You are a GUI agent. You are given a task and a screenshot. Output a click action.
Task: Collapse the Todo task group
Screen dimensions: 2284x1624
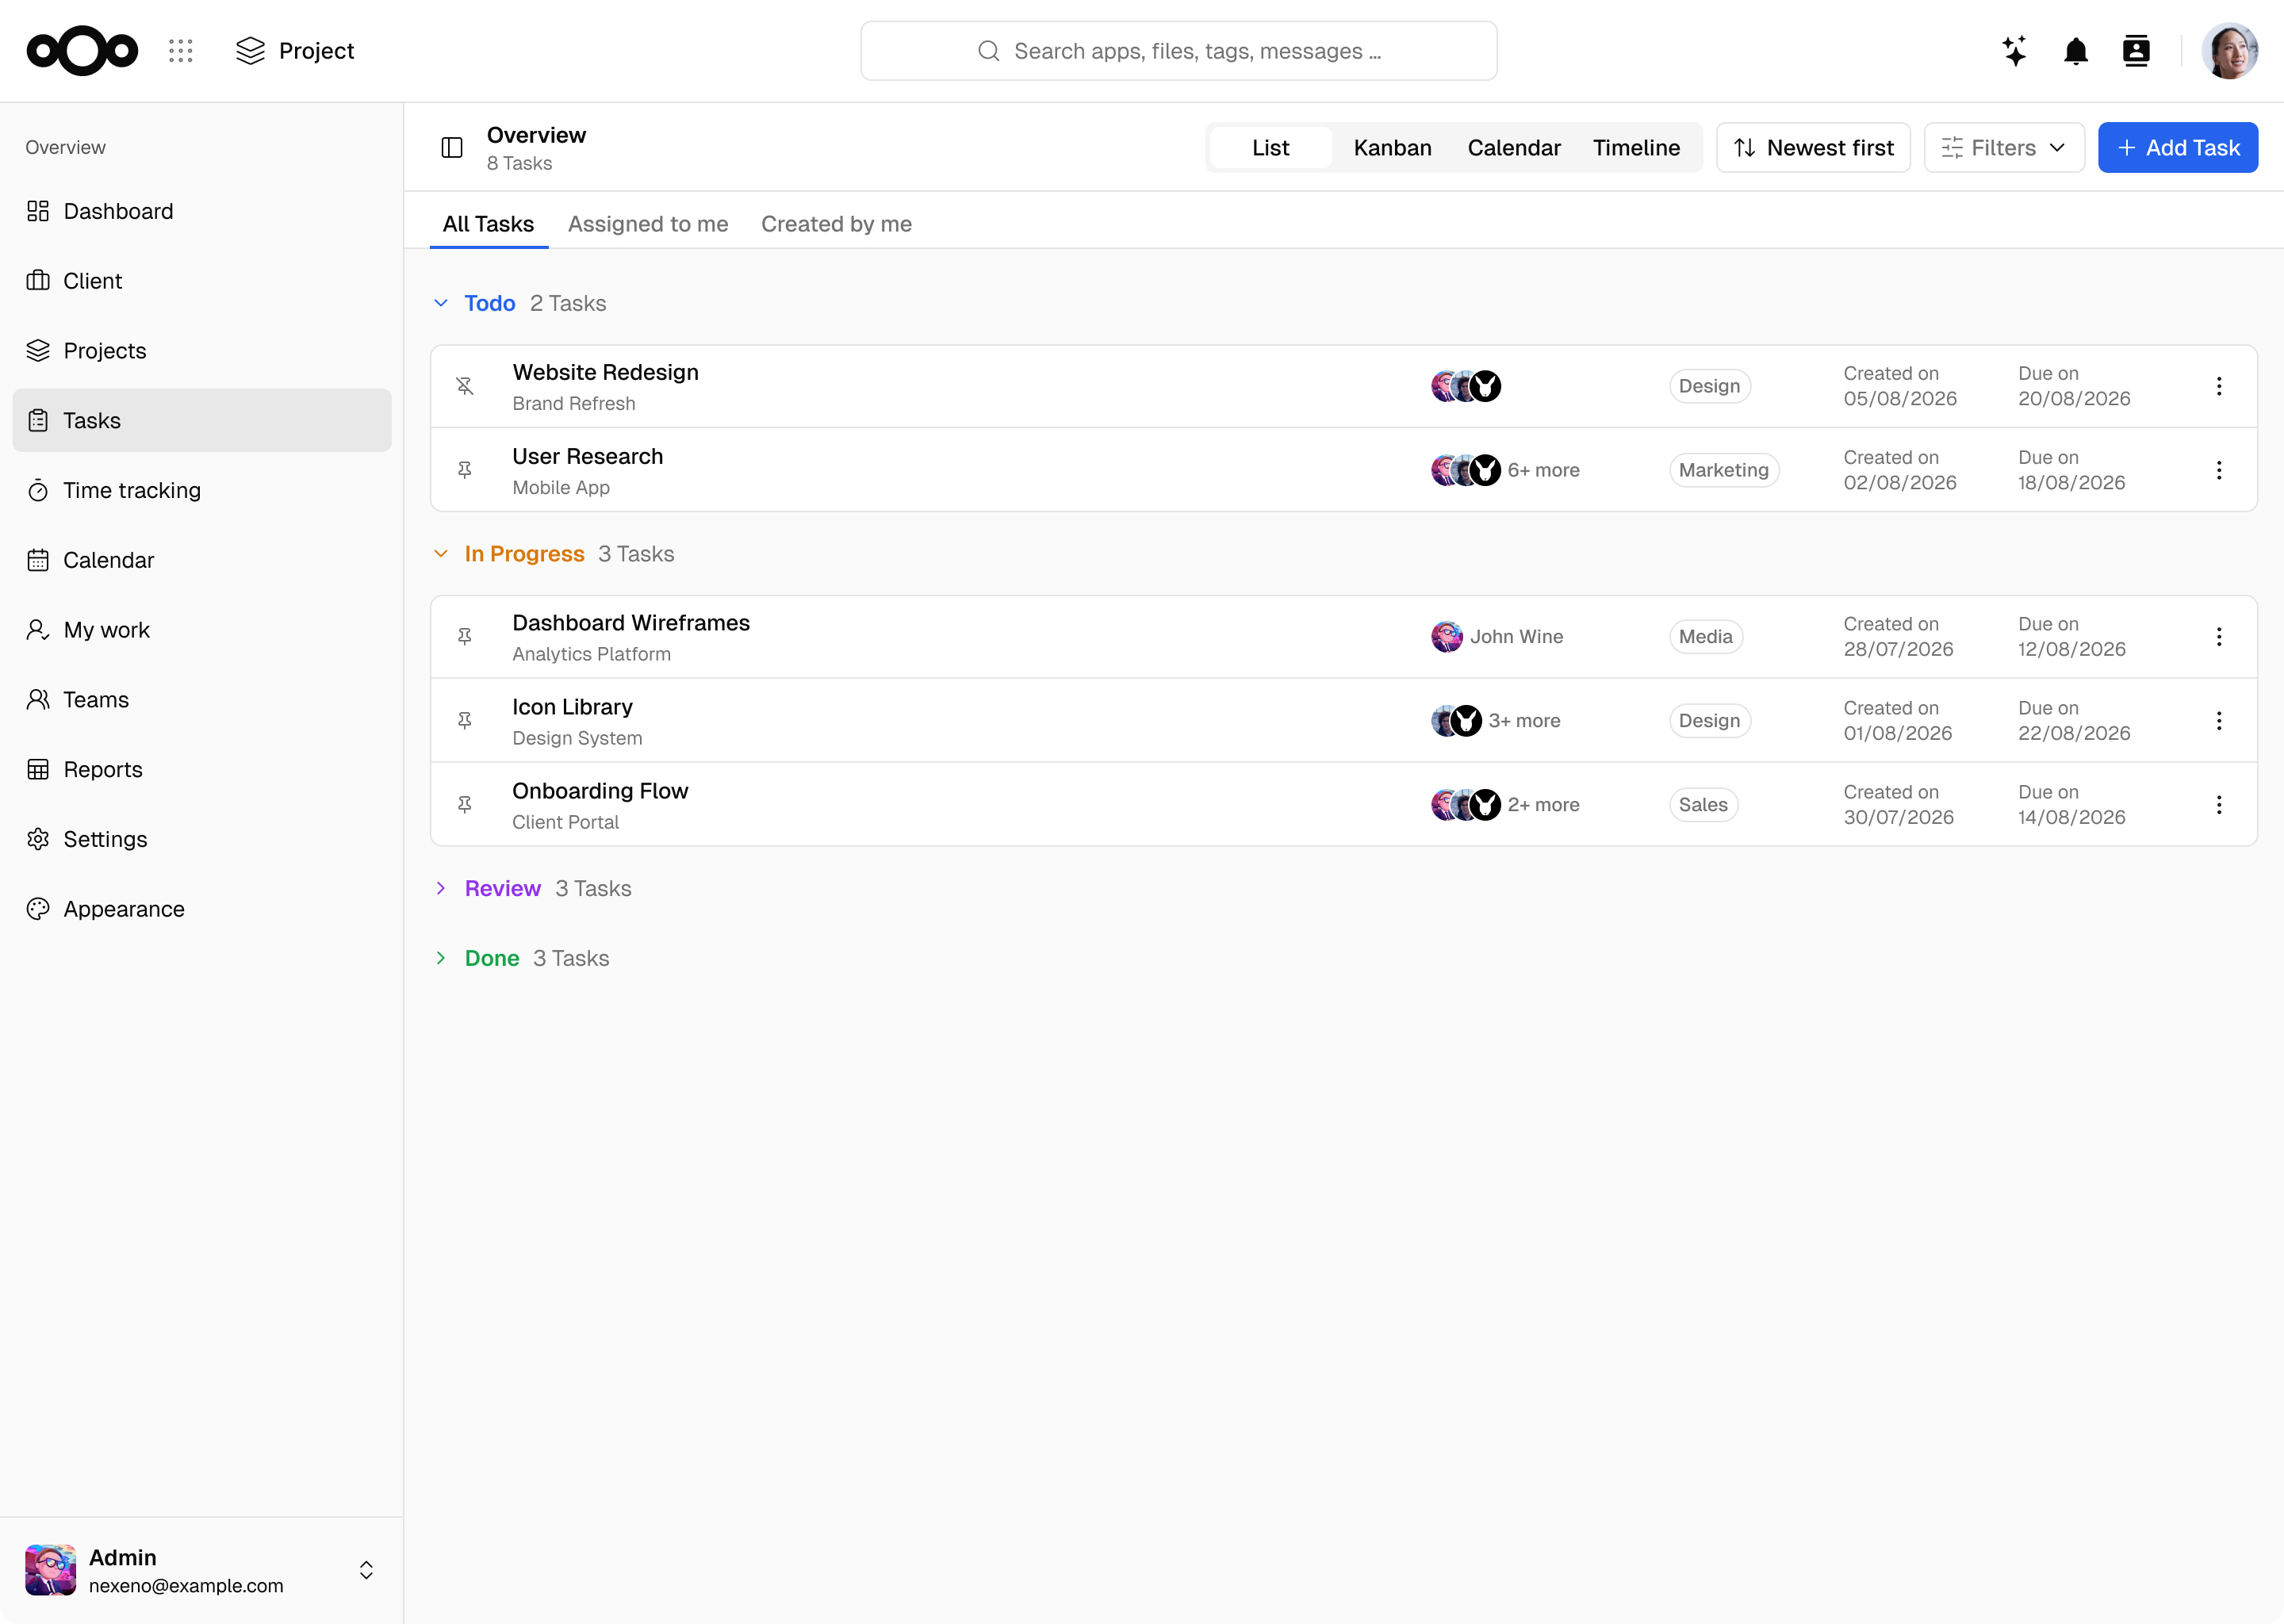click(441, 303)
